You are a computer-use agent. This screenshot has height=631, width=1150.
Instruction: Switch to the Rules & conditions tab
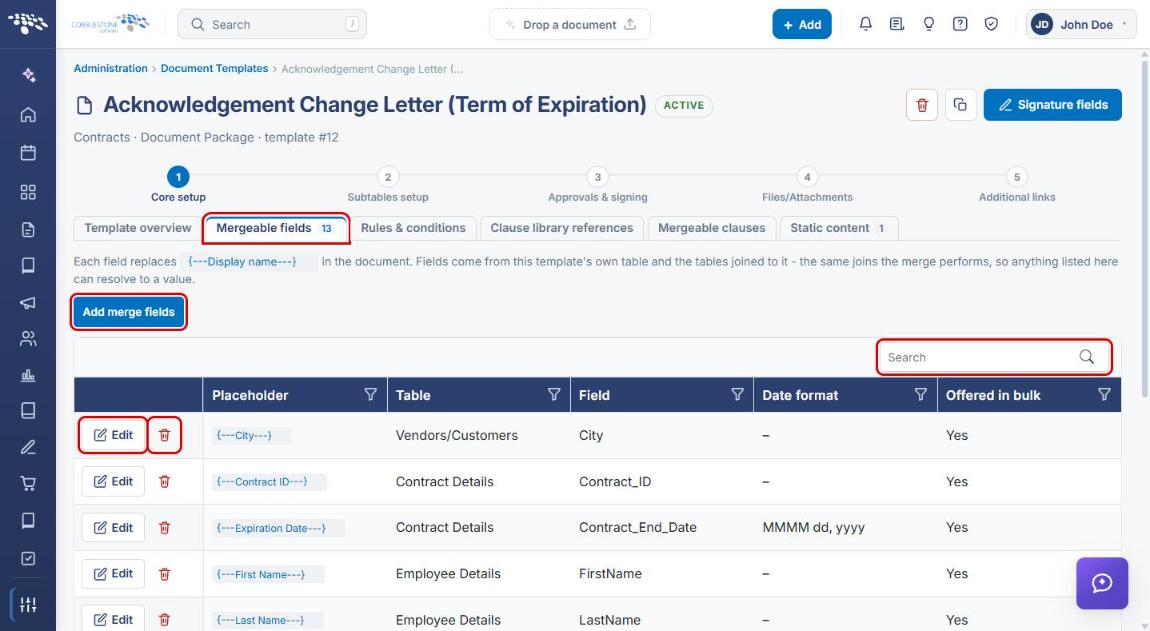pos(413,228)
